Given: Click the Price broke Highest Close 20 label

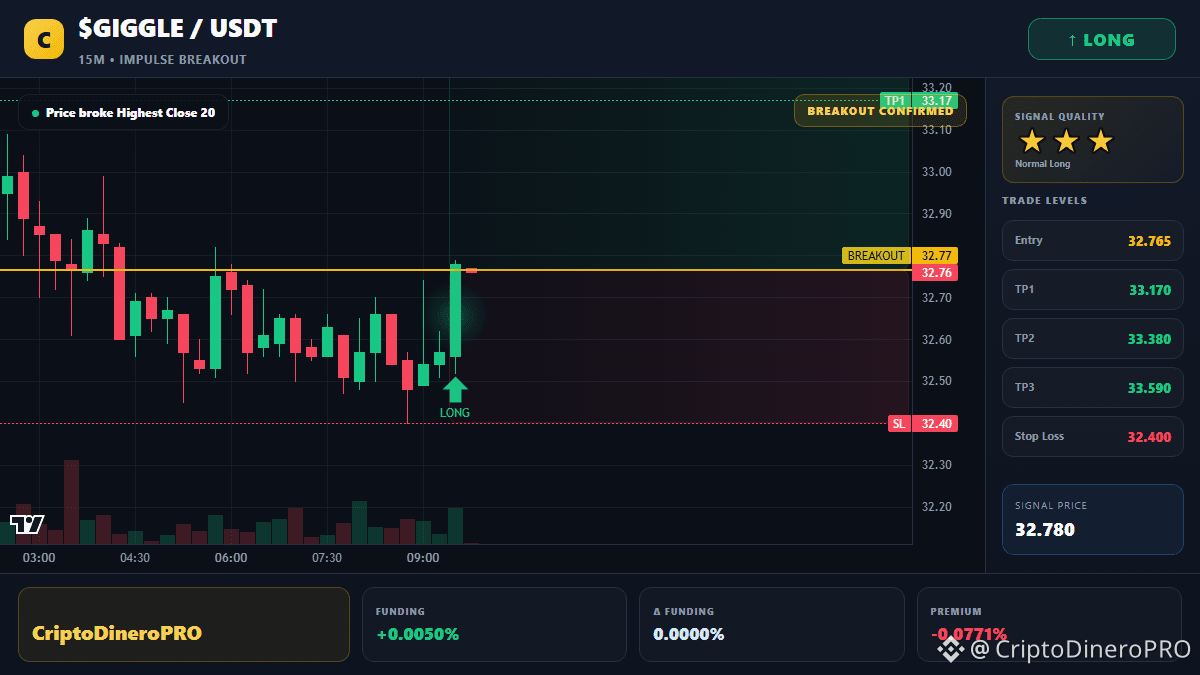Looking at the screenshot, I should pos(123,113).
